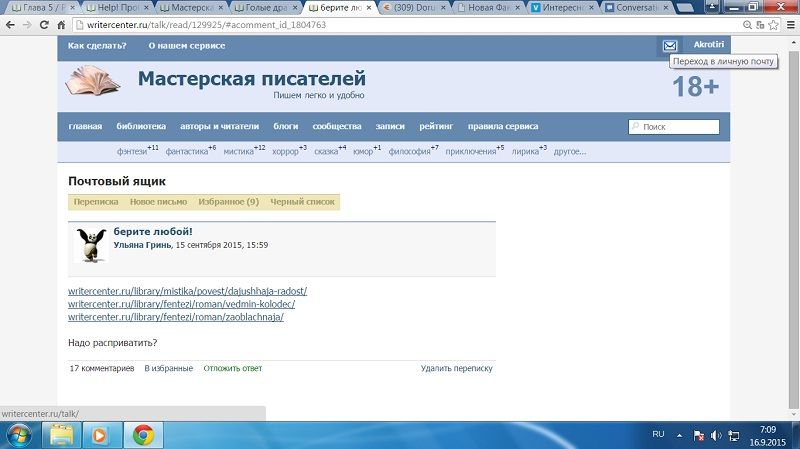Click 'Удалить переписку' link

point(456,368)
